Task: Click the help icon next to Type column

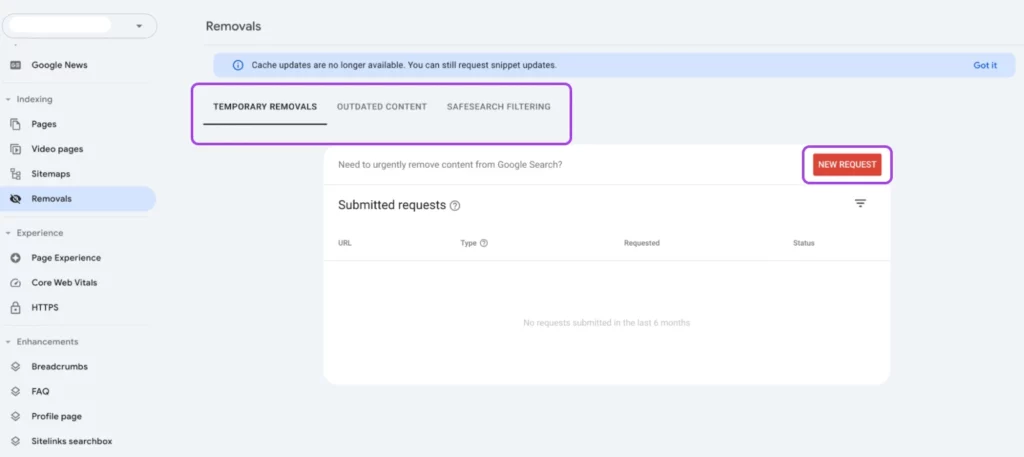Action: point(484,243)
